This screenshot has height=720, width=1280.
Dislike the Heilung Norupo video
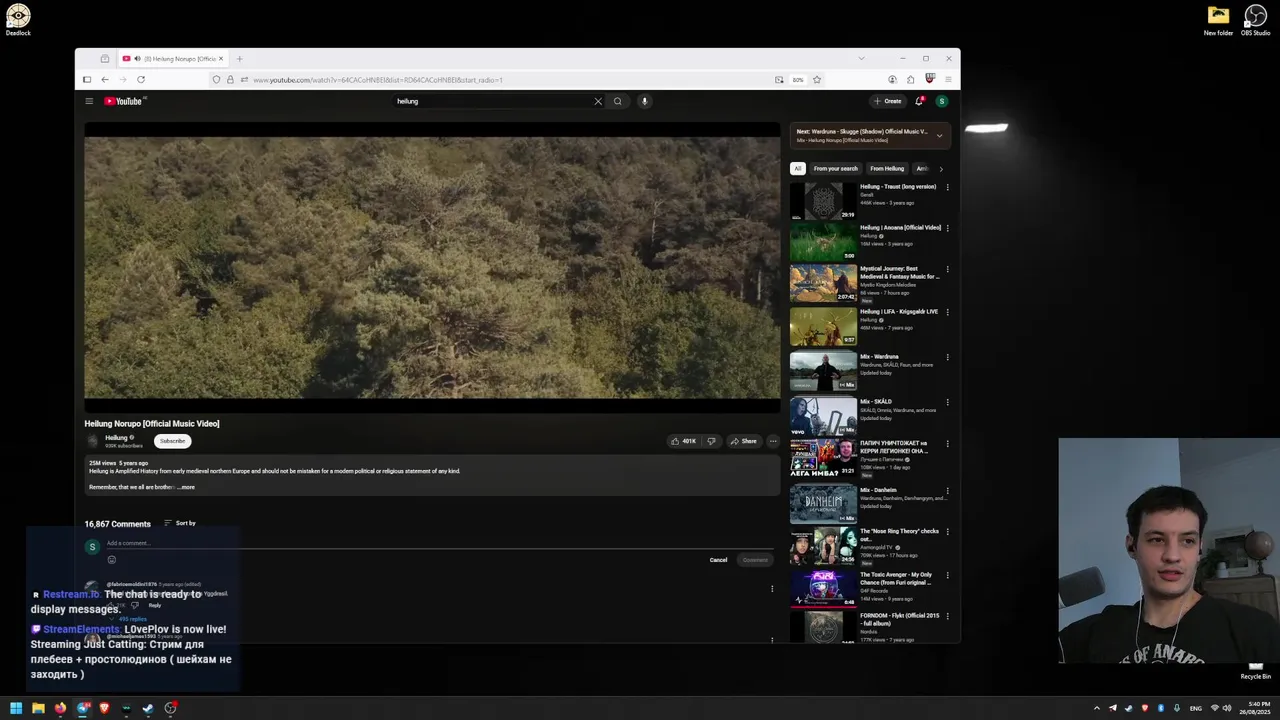point(711,441)
